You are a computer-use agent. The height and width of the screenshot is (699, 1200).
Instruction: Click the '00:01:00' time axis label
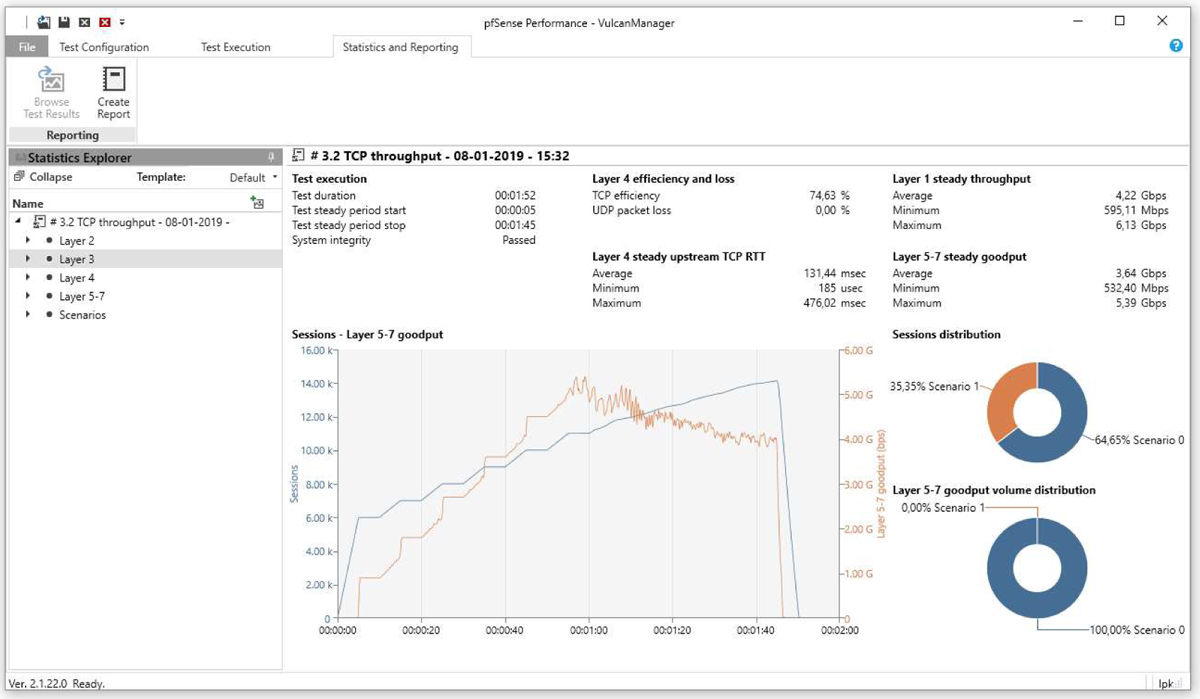tap(588, 631)
